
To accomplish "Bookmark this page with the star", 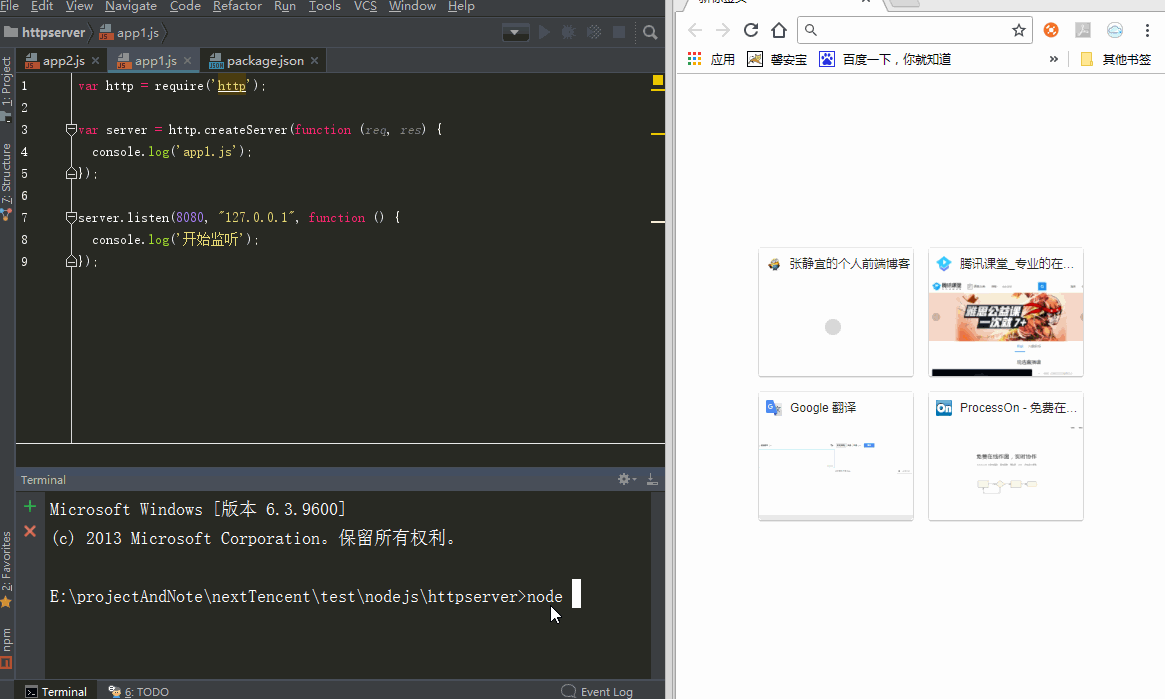I will click(x=1018, y=30).
